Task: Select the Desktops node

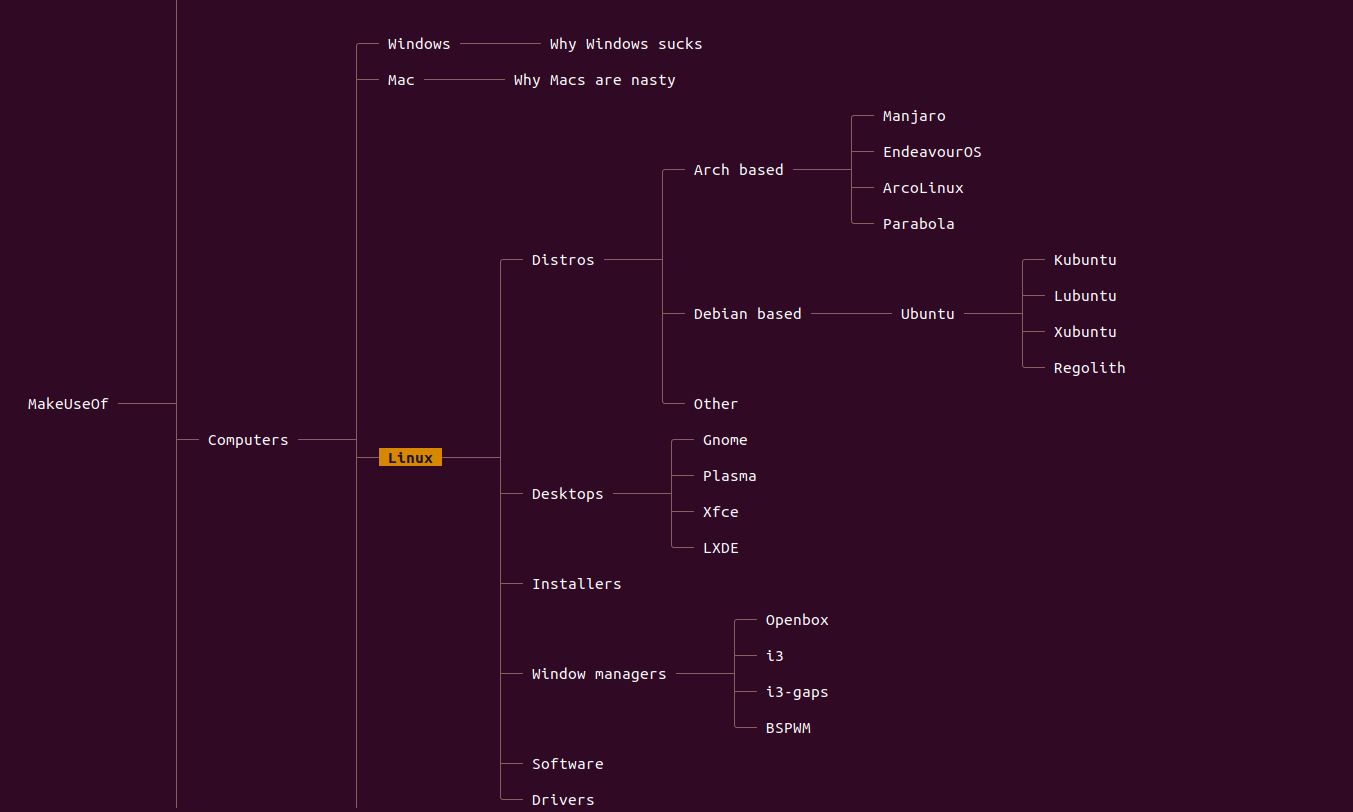Action: click(568, 494)
